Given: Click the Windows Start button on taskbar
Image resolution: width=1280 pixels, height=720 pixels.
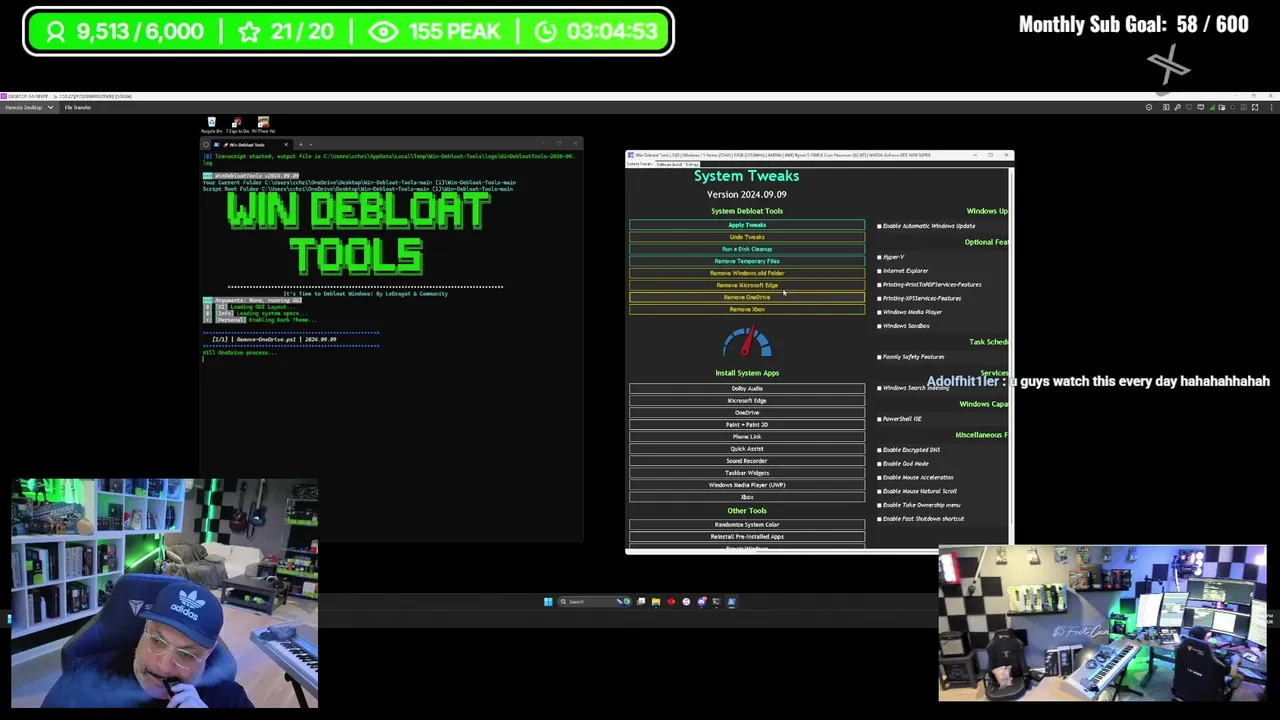Looking at the screenshot, I should click(548, 602).
